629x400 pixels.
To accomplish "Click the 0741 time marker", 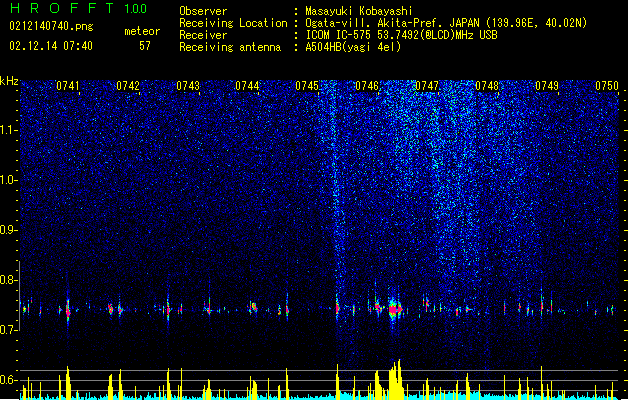I will (68, 86).
